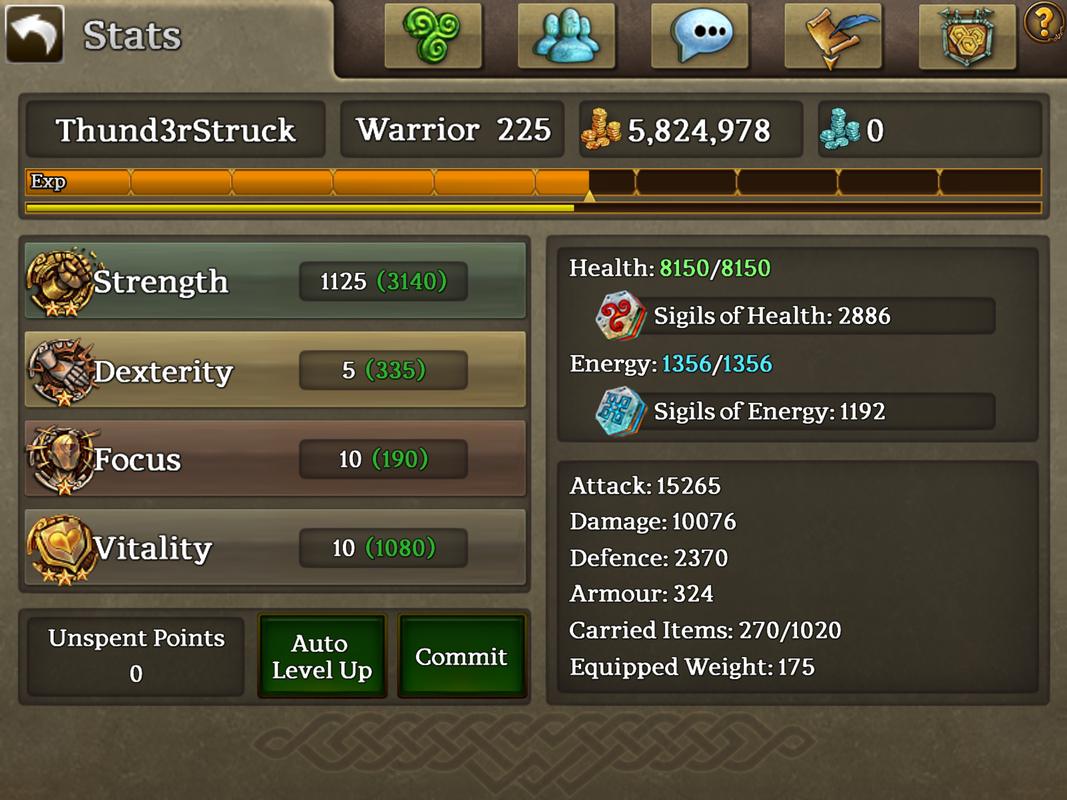Tap the back arrow icon
Viewport: 1067px width, 800px height.
point(35,34)
